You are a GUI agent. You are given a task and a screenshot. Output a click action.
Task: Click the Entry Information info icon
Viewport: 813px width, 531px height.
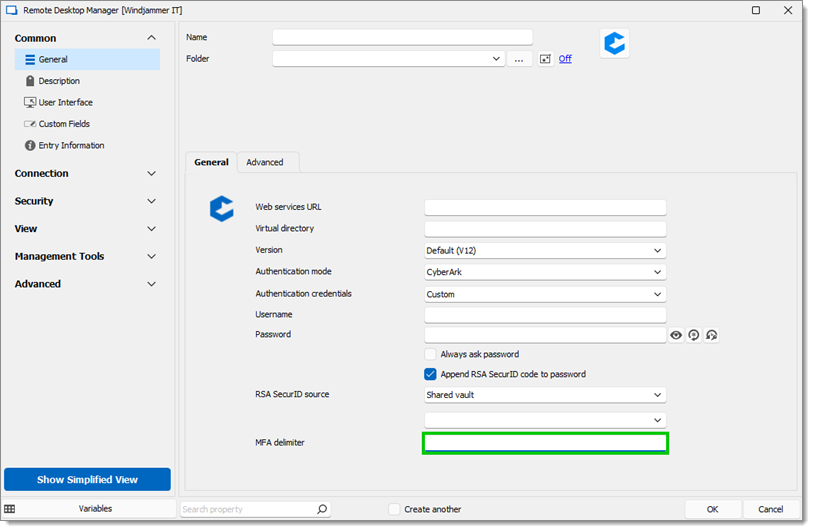coord(30,146)
